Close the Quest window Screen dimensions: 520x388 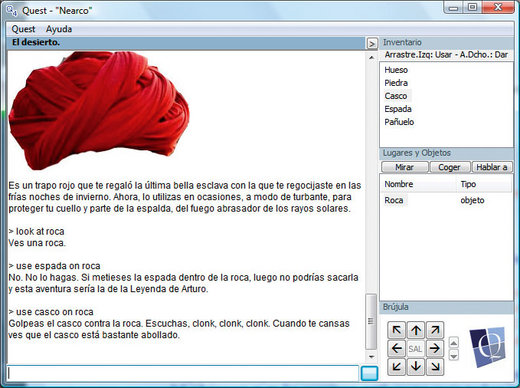click(498, 7)
